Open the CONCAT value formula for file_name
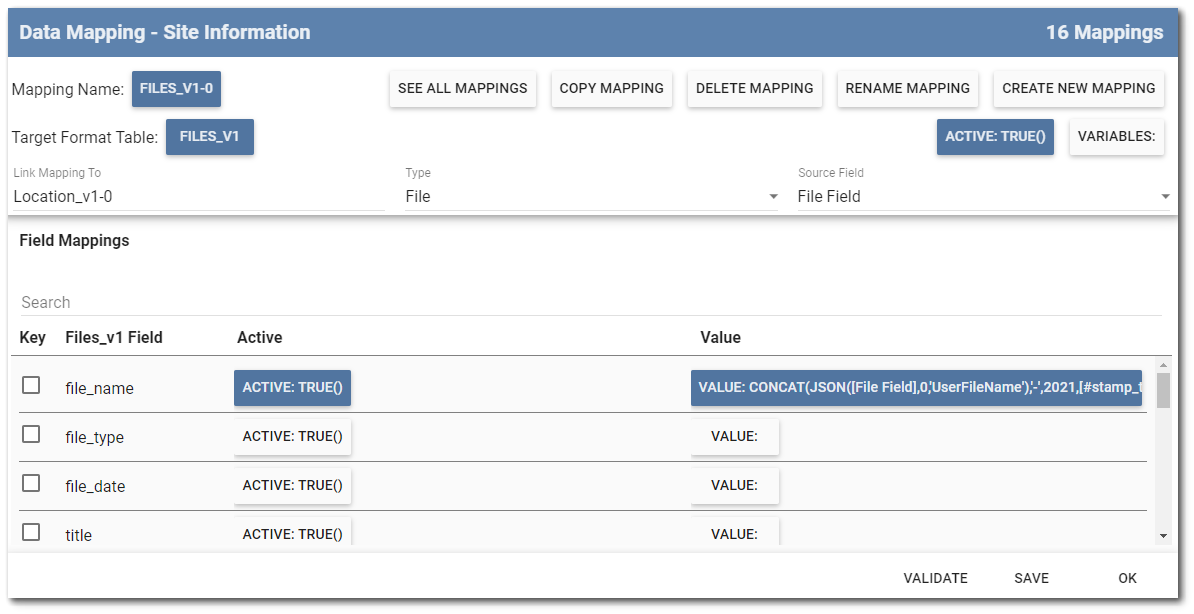Image resolution: width=1194 pixels, height=614 pixels. coord(916,387)
